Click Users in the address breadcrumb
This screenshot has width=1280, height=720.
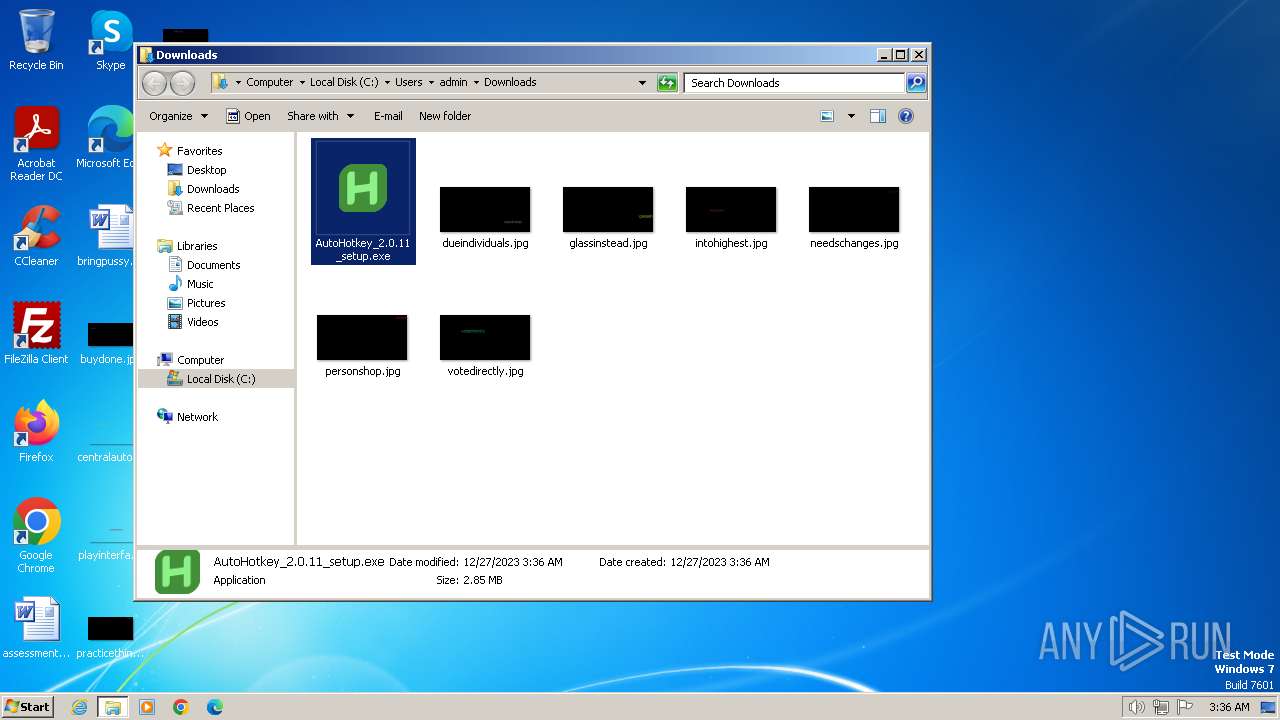409,83
